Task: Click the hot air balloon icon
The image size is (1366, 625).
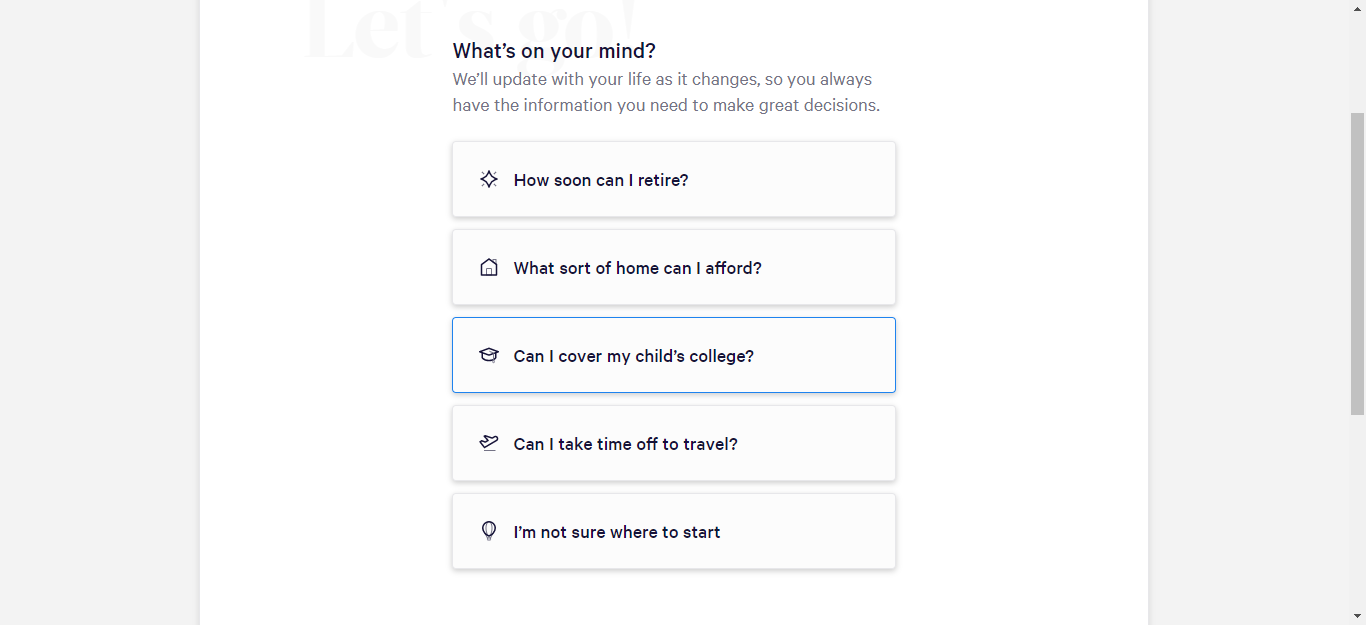Action: pos(489,531)
